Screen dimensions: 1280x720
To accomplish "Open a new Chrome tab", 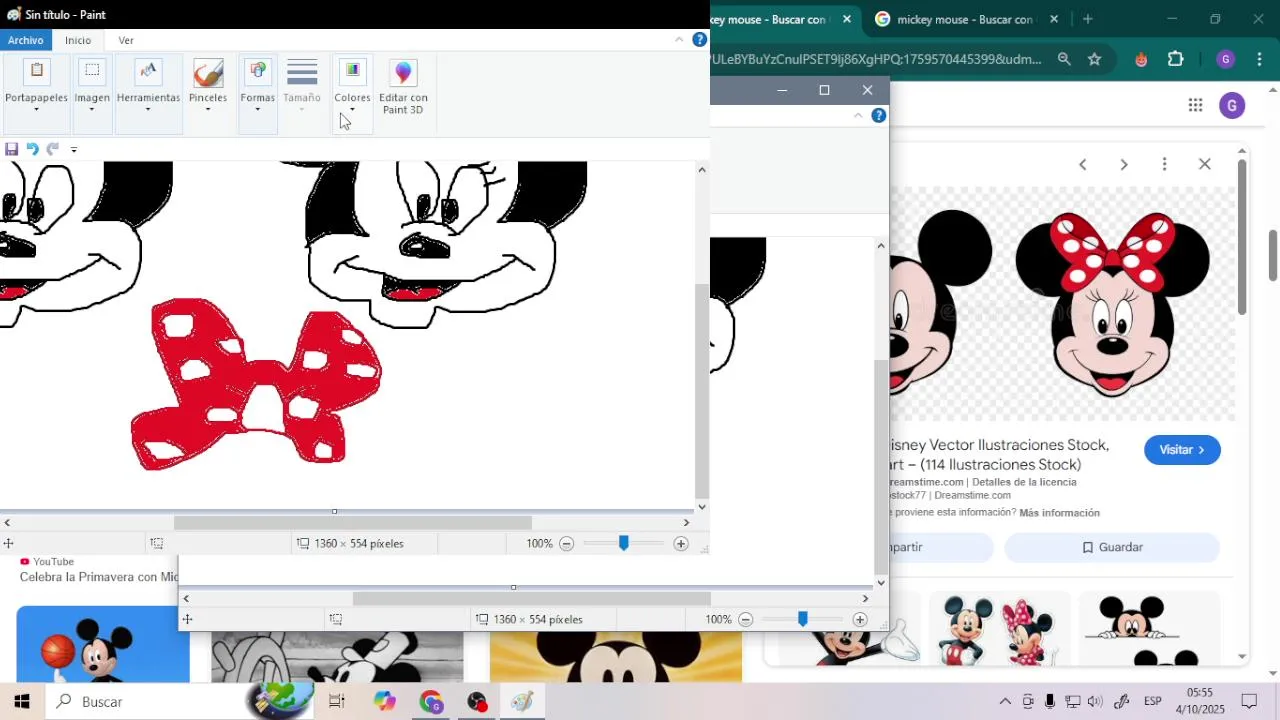I will tap(1088, 19).
